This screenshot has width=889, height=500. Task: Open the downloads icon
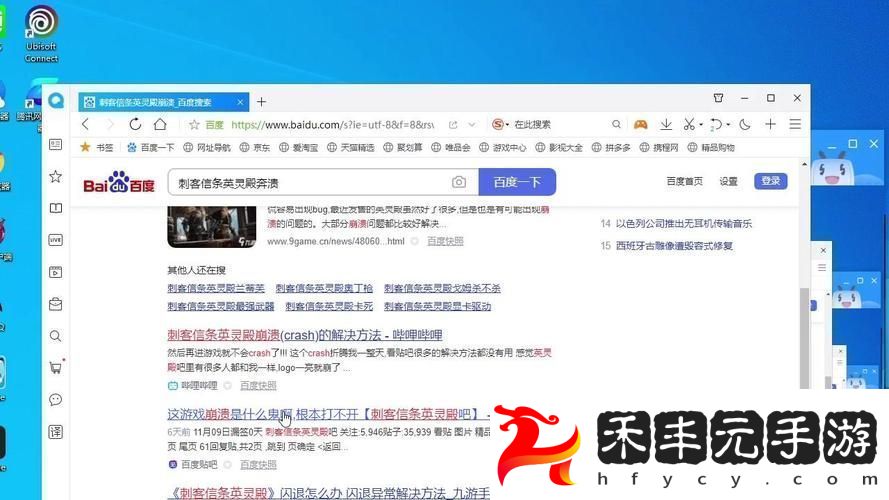(666, 124)
